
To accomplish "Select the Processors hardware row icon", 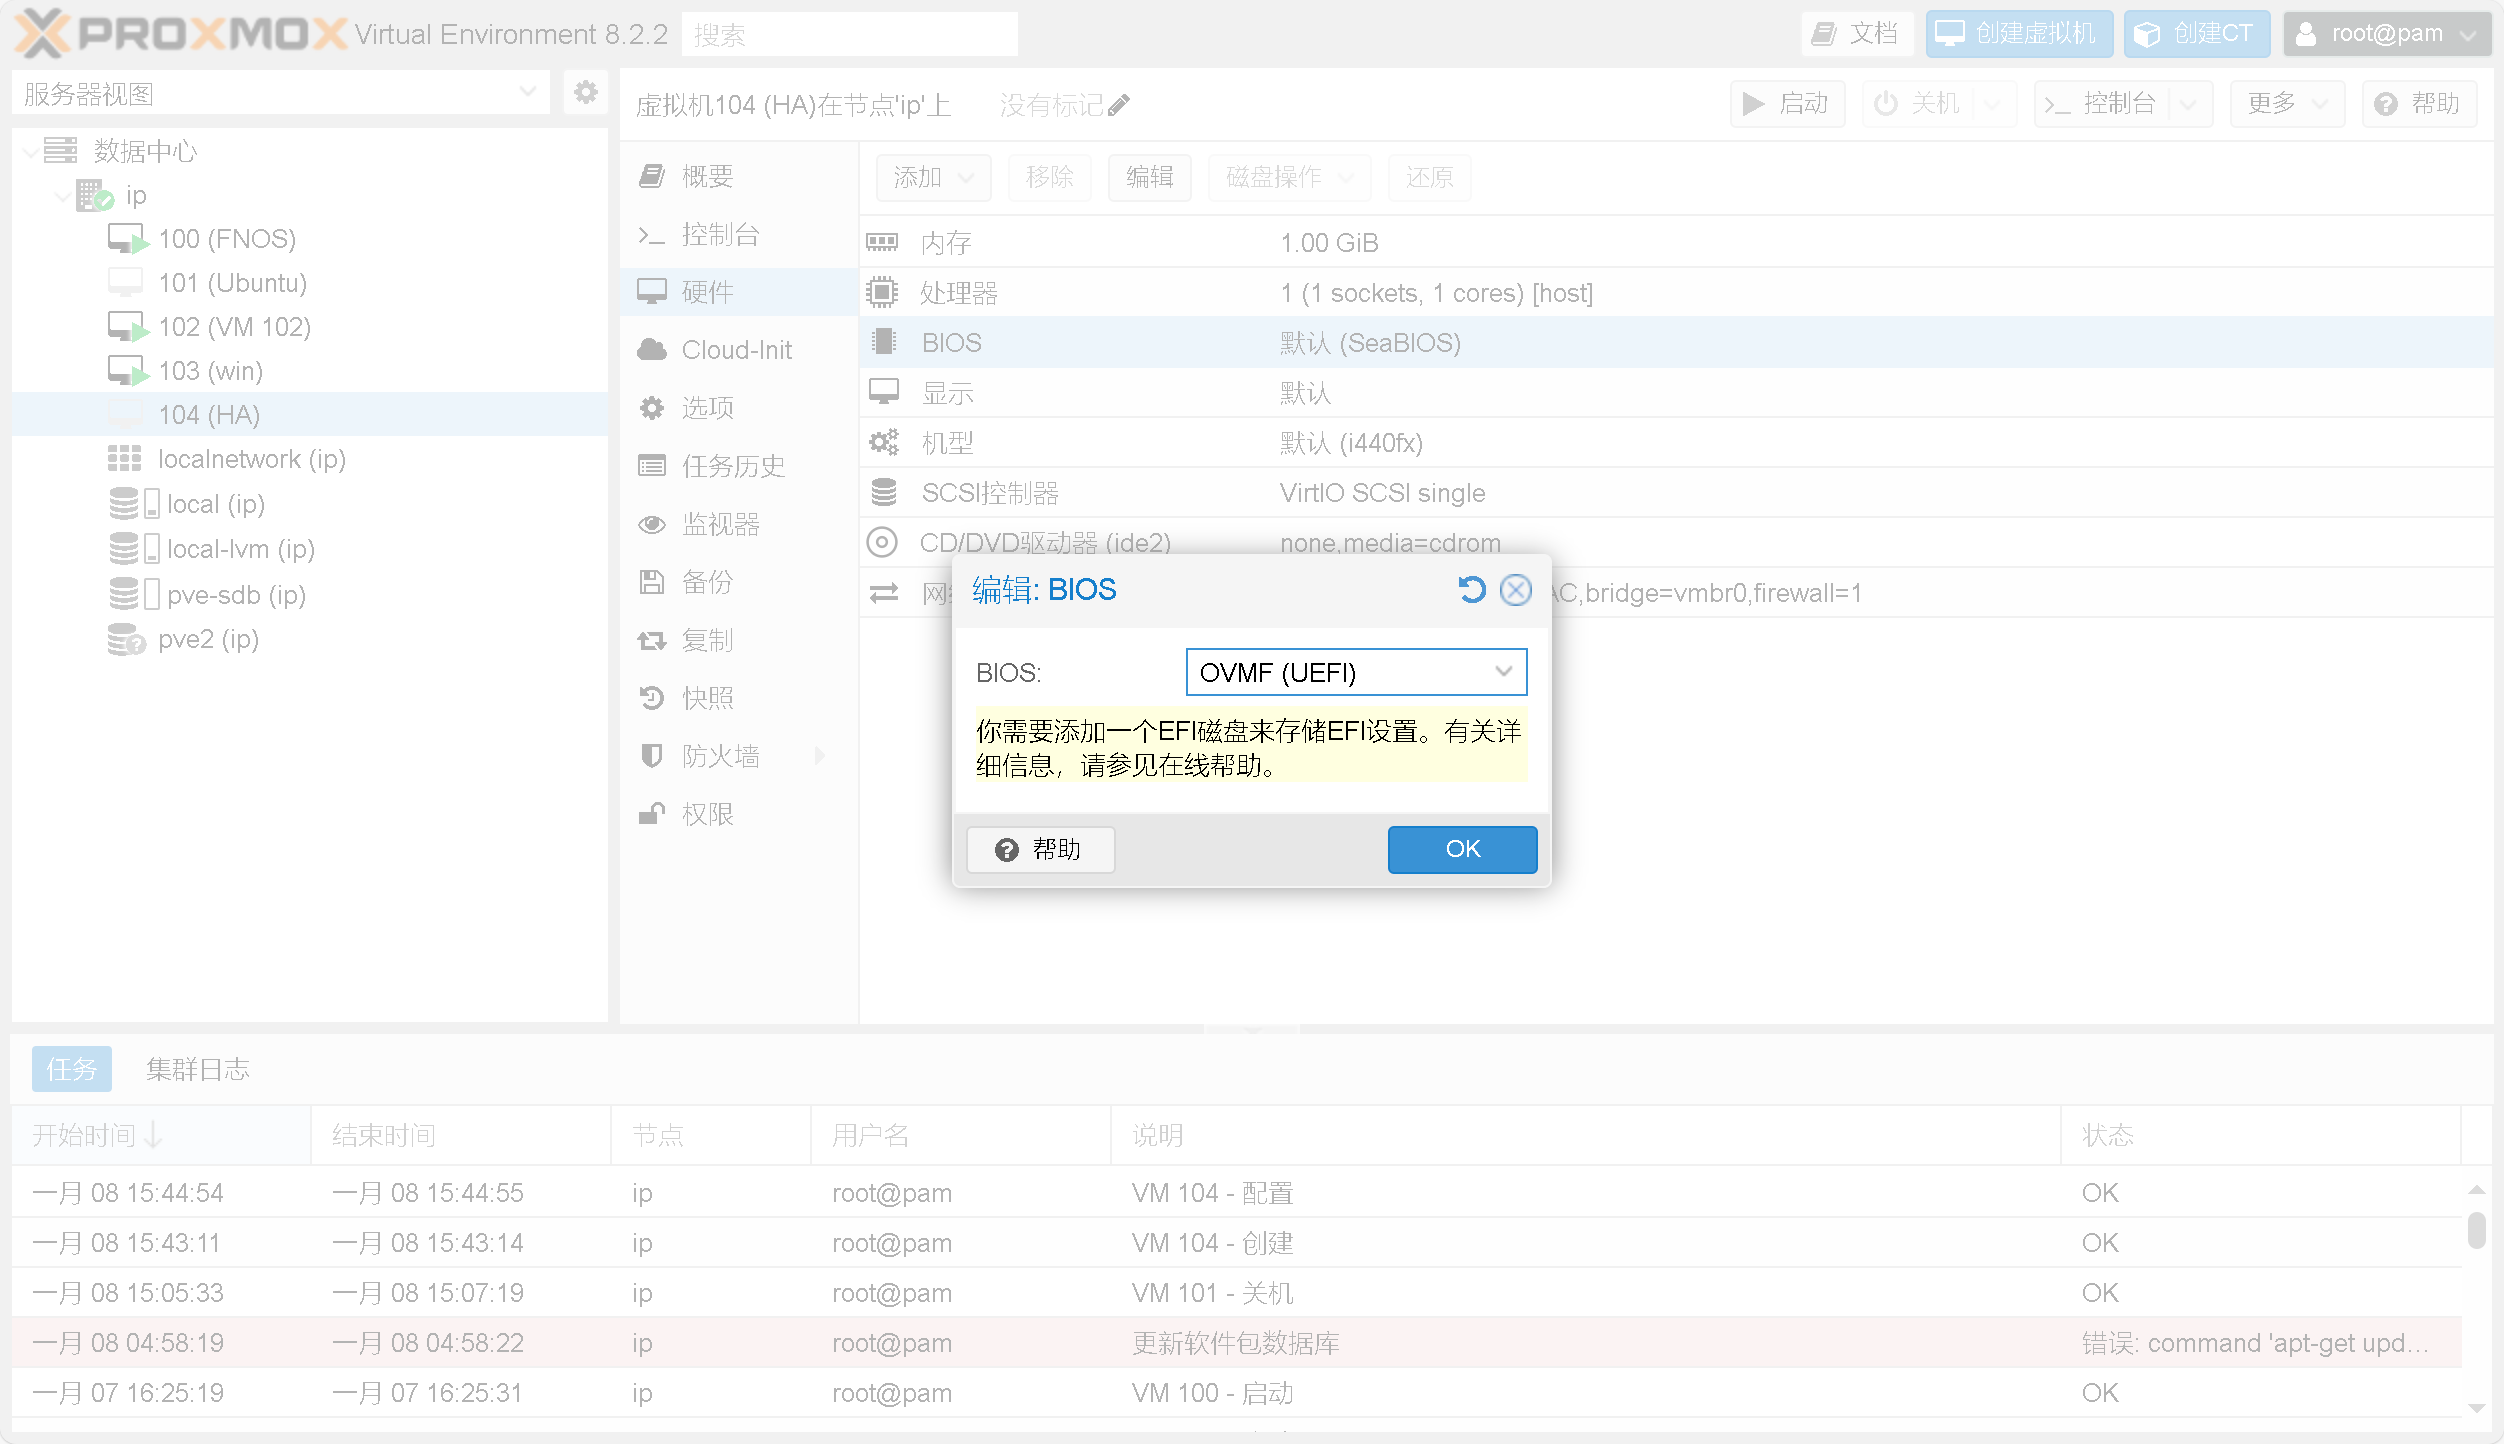I will click(882, 293).
